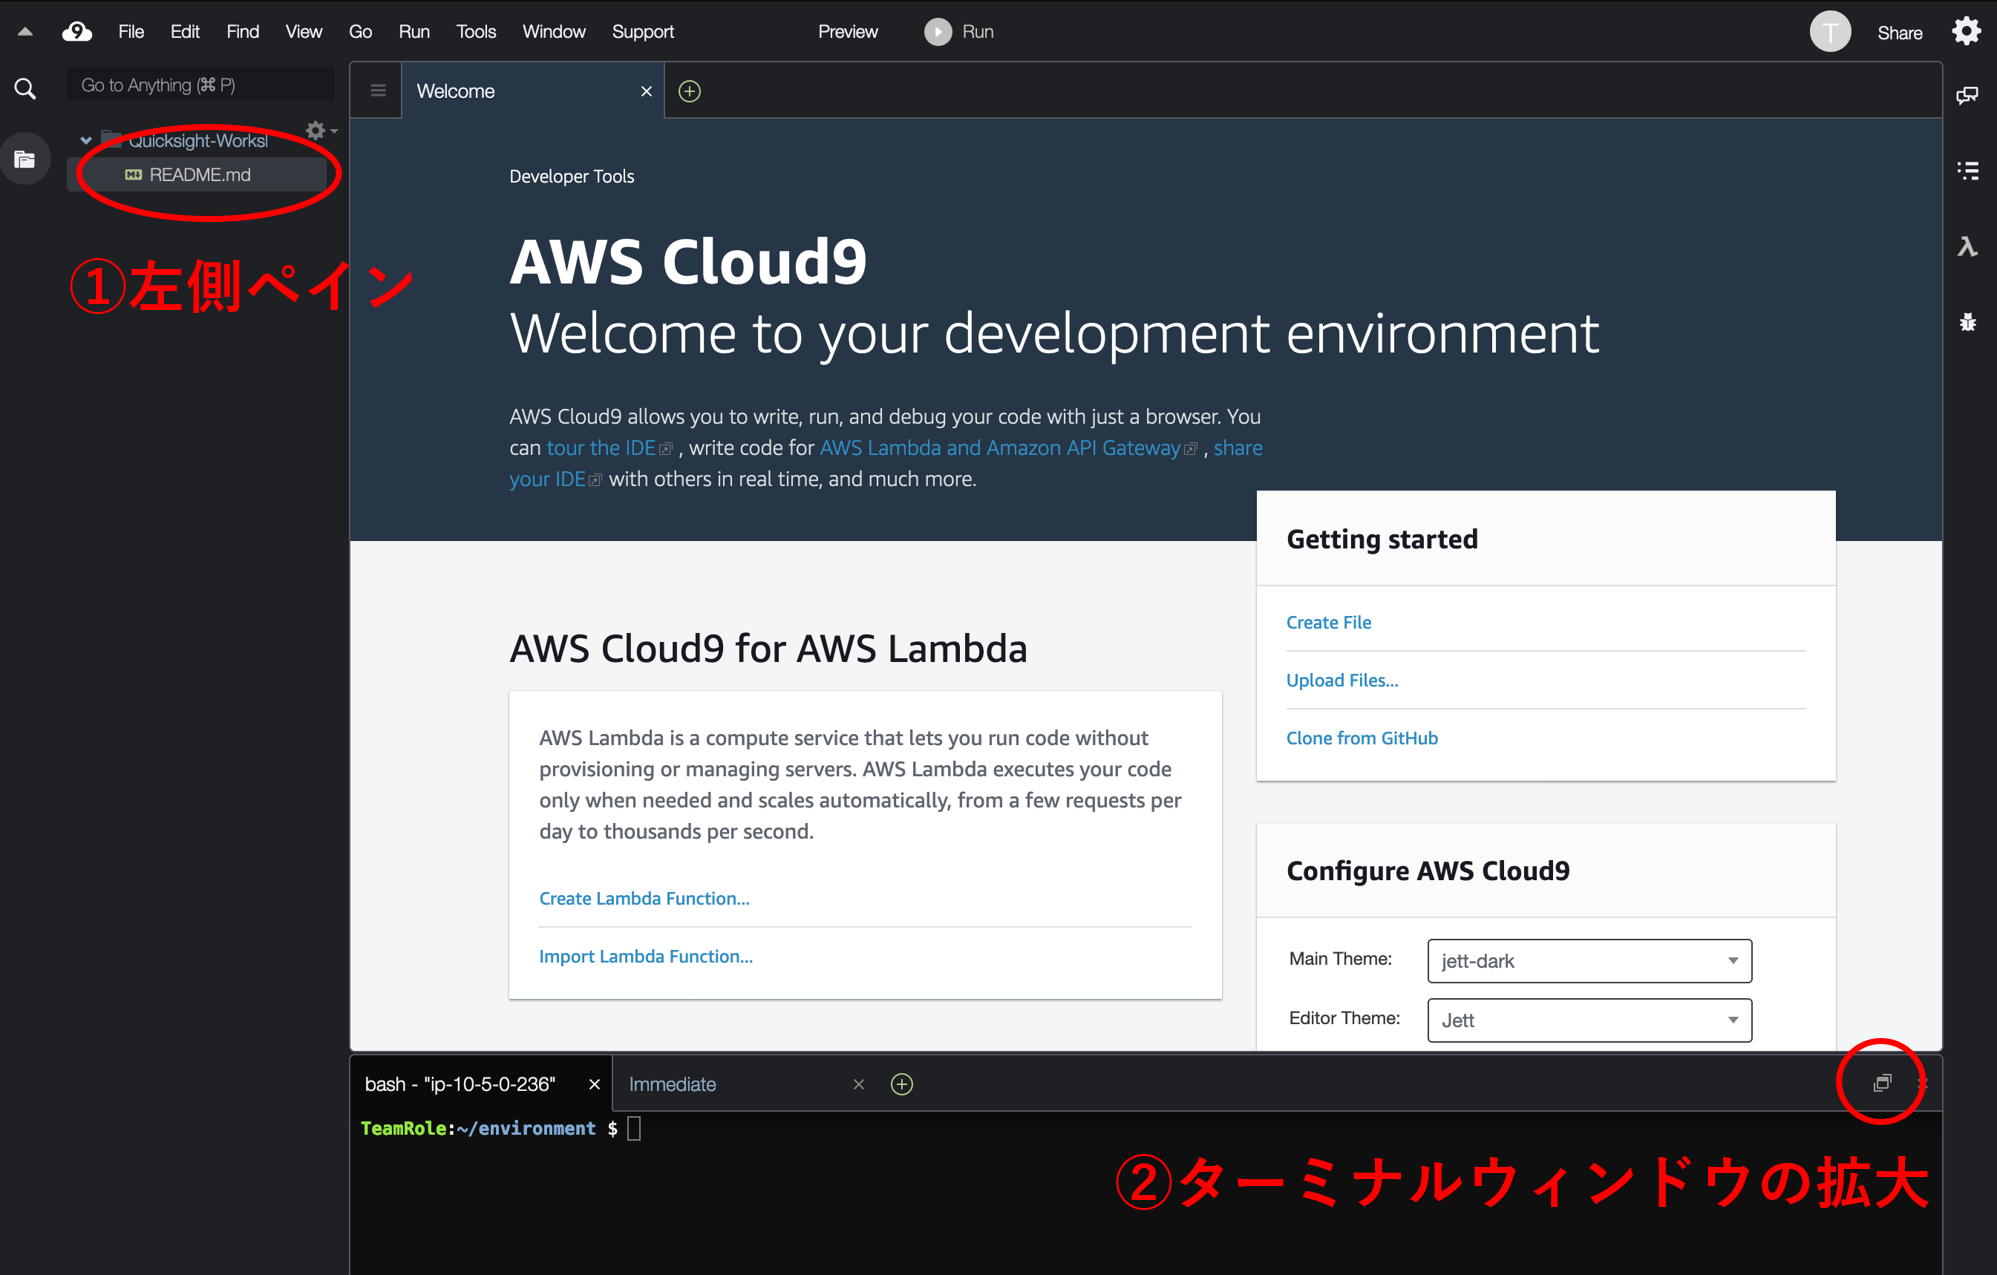The width and height of the screenshot is (1997, 1275).
Task: Open the Window menu
Action: [554, 32]
